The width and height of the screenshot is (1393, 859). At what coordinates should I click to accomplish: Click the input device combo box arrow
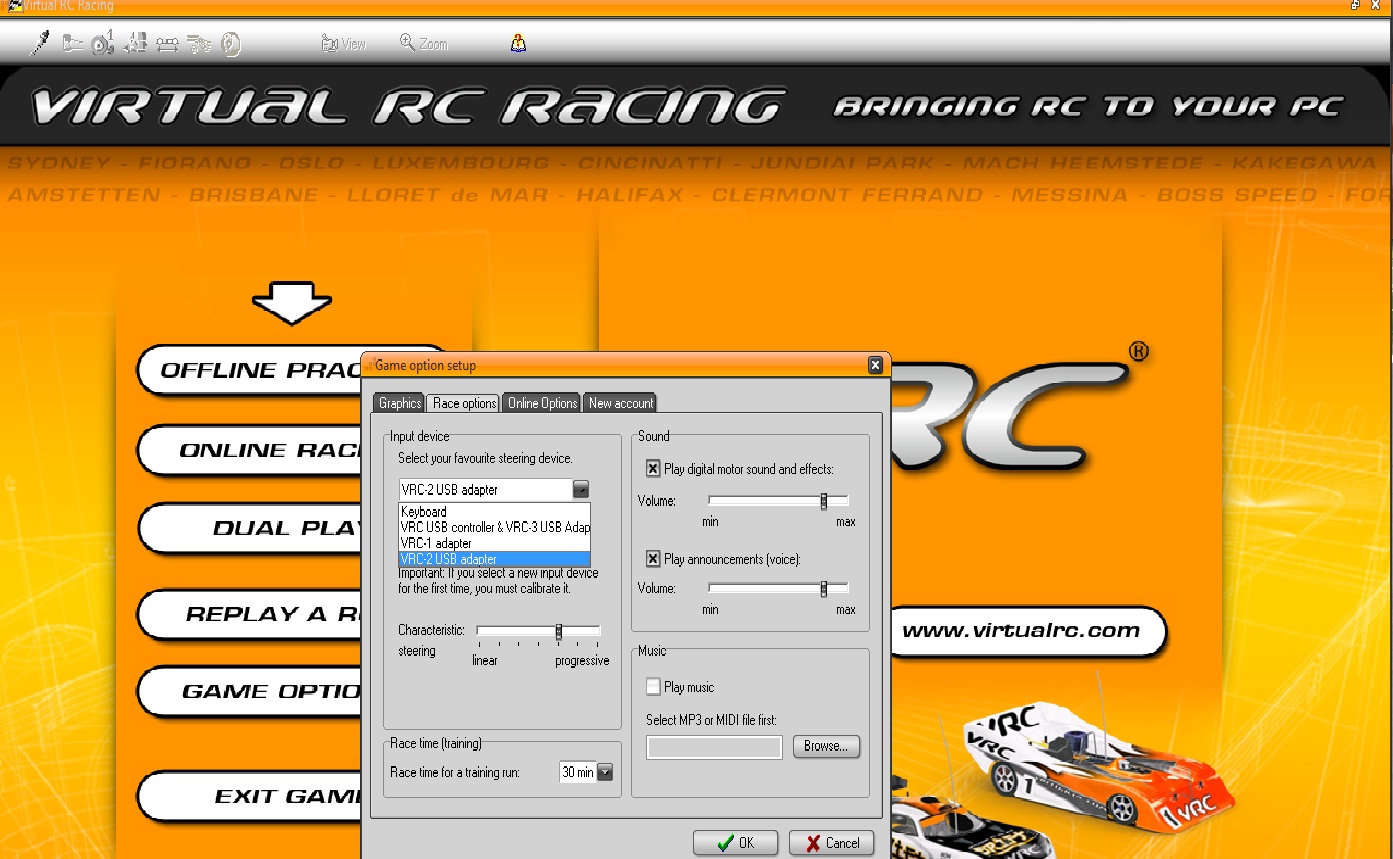(581, 489)
